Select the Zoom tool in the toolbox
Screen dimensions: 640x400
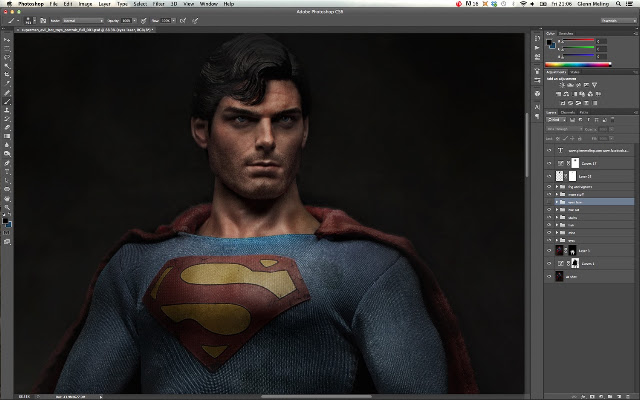7,207
